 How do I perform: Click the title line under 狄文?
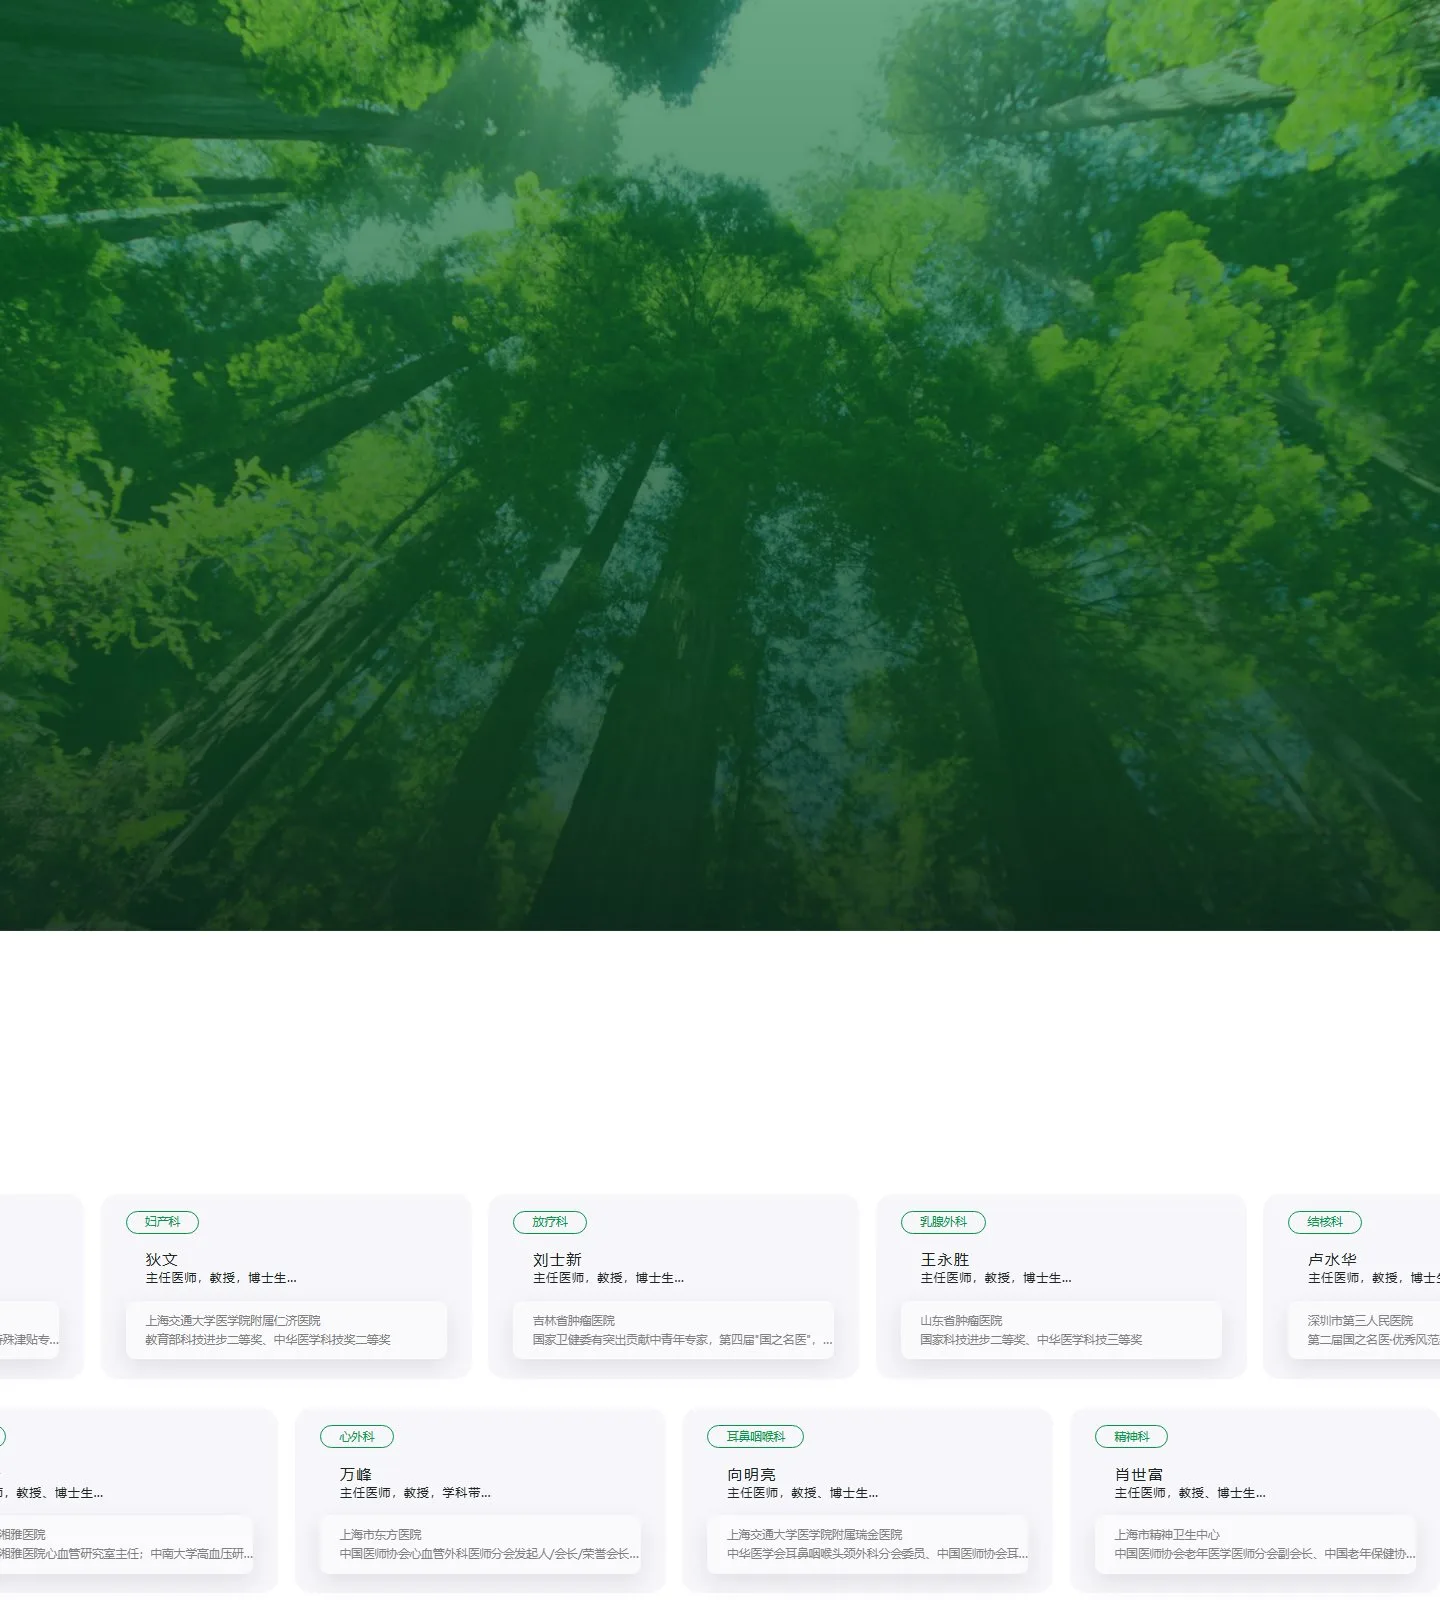(x=221, y=1278)
